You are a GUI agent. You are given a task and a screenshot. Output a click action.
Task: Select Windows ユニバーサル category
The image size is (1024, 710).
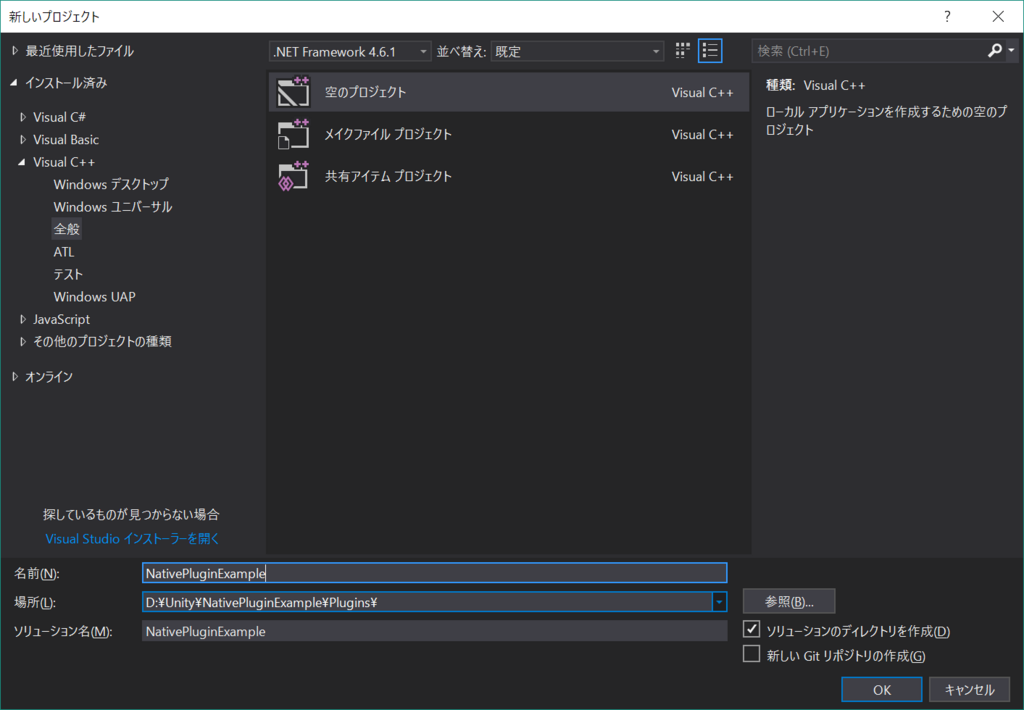tap(113, 206)
